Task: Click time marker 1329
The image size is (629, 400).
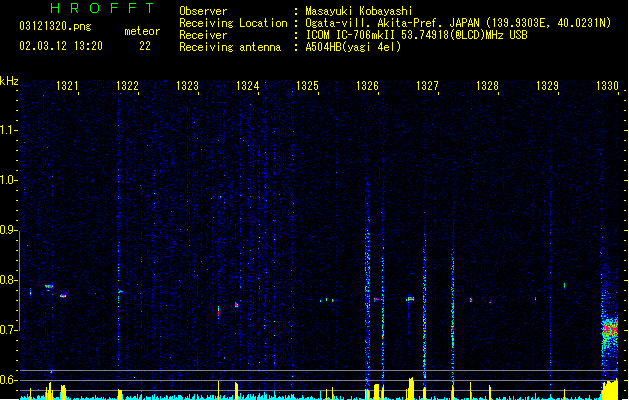Action: [x=548, y=86]
